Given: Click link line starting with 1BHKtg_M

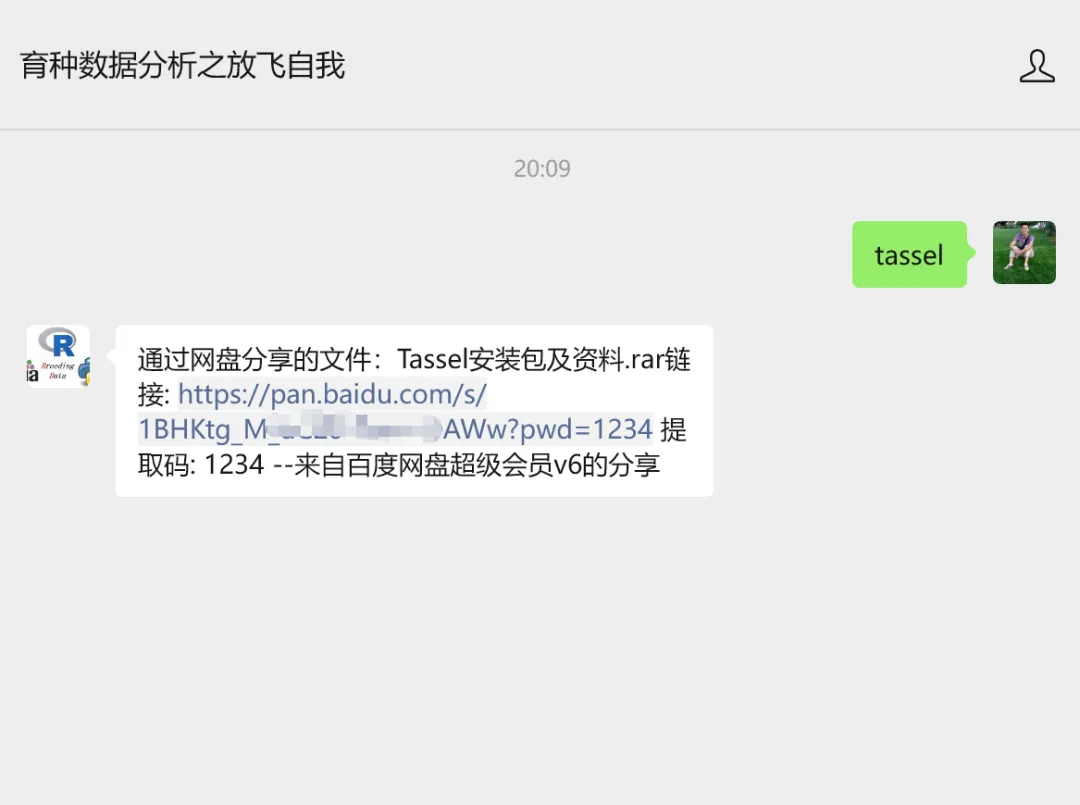Looking at the screenshot, I should tap(395, 429).
